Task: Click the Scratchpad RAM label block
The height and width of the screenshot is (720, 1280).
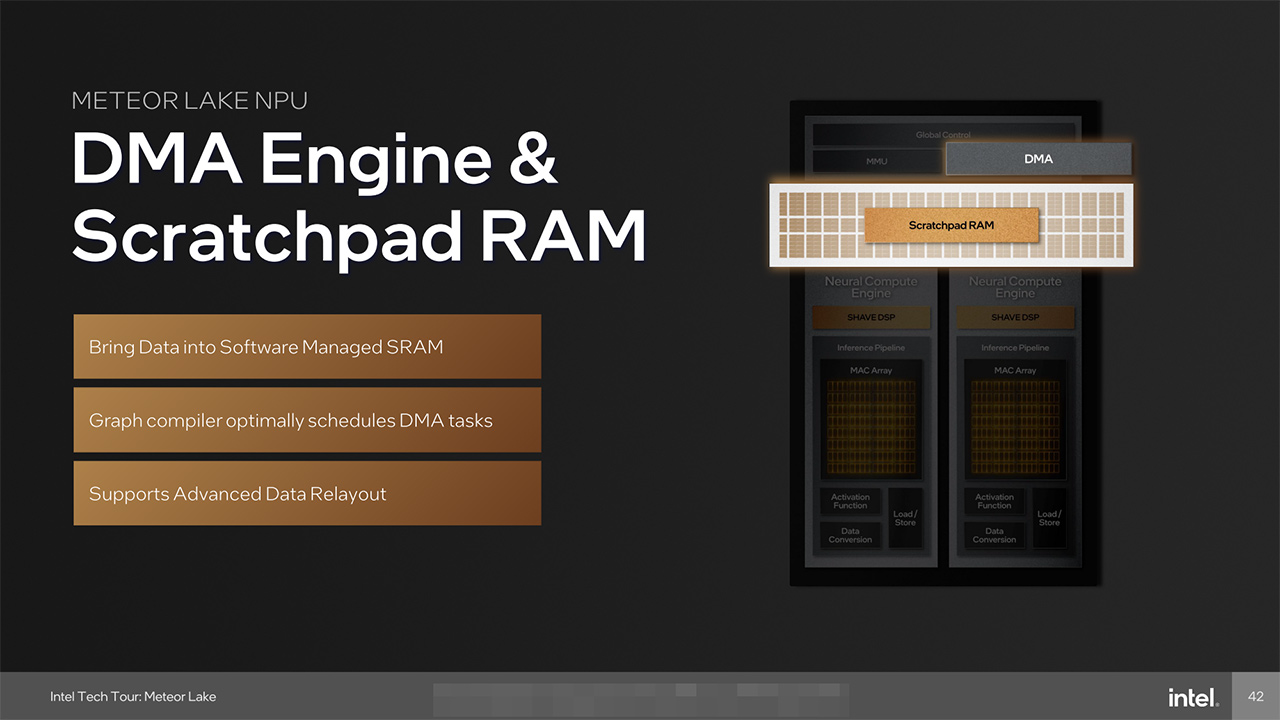Action: [951, 225]
